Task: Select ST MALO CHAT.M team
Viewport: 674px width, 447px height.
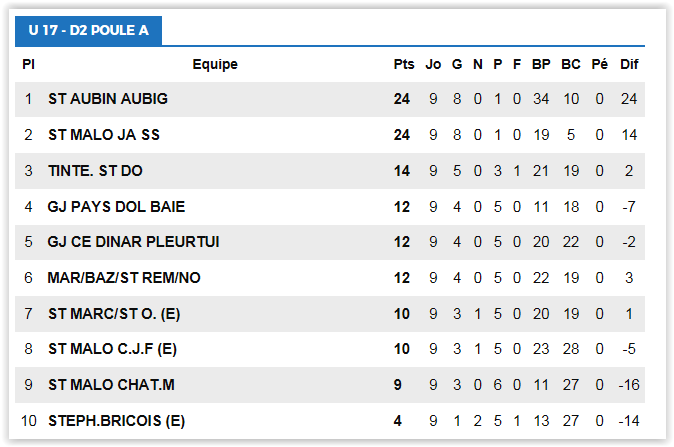Action: coord(111,385)
